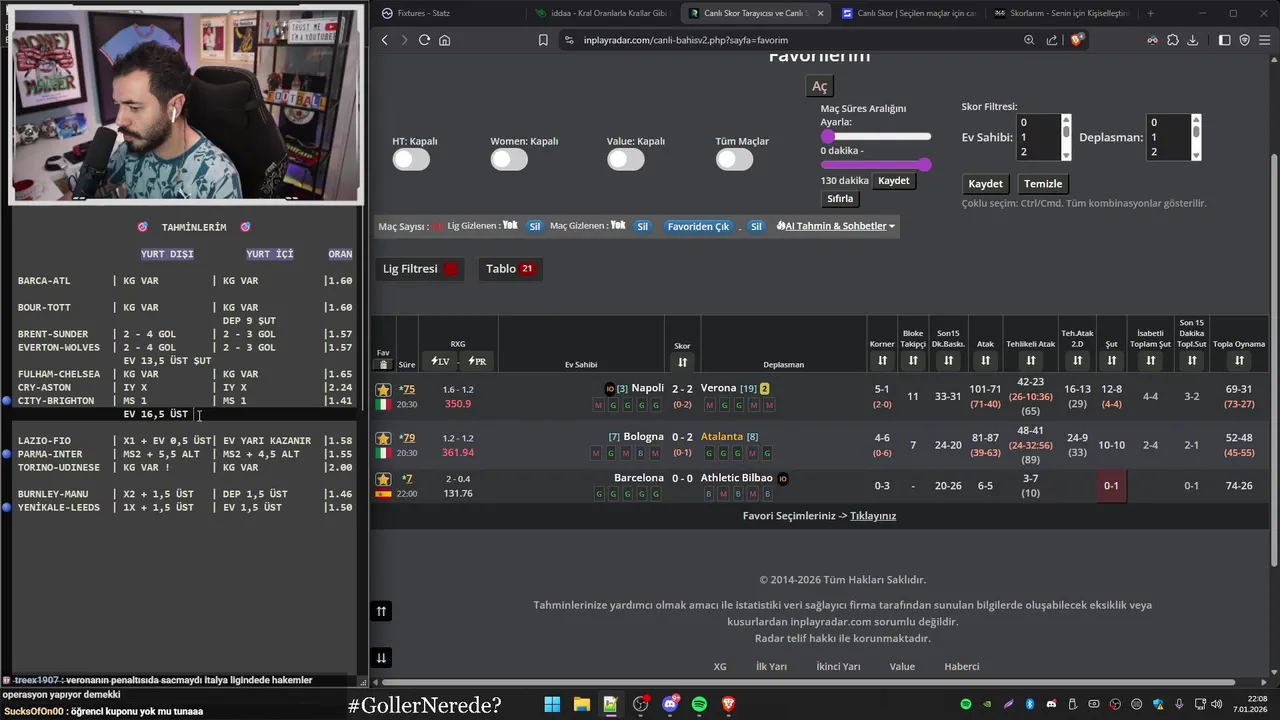Click the share icon in address bar
This screenshot has width=1280, height=720.
[x=1052, y=40]
